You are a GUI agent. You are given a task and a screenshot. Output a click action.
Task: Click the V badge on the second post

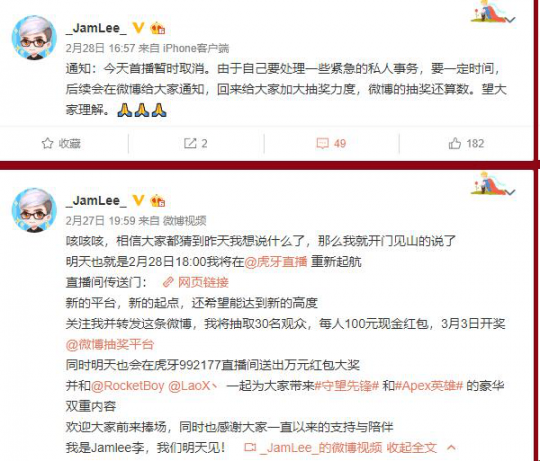138,200
